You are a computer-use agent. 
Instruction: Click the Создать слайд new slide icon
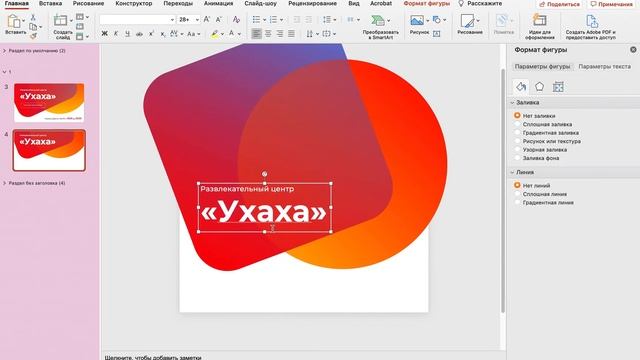coord(60,20)
